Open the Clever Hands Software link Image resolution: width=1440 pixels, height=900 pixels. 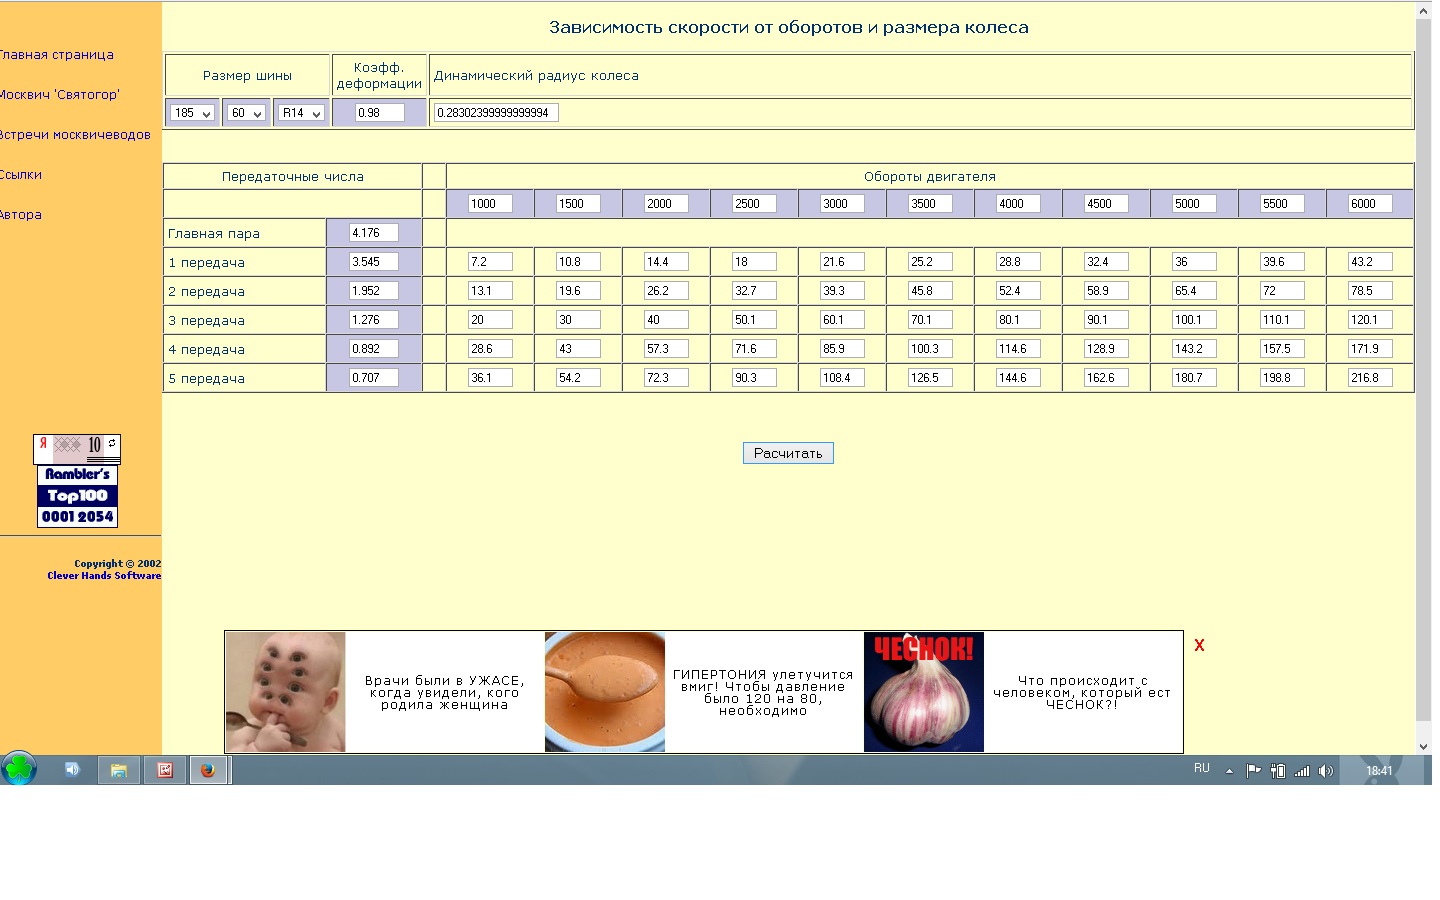[x=104, y=576]
